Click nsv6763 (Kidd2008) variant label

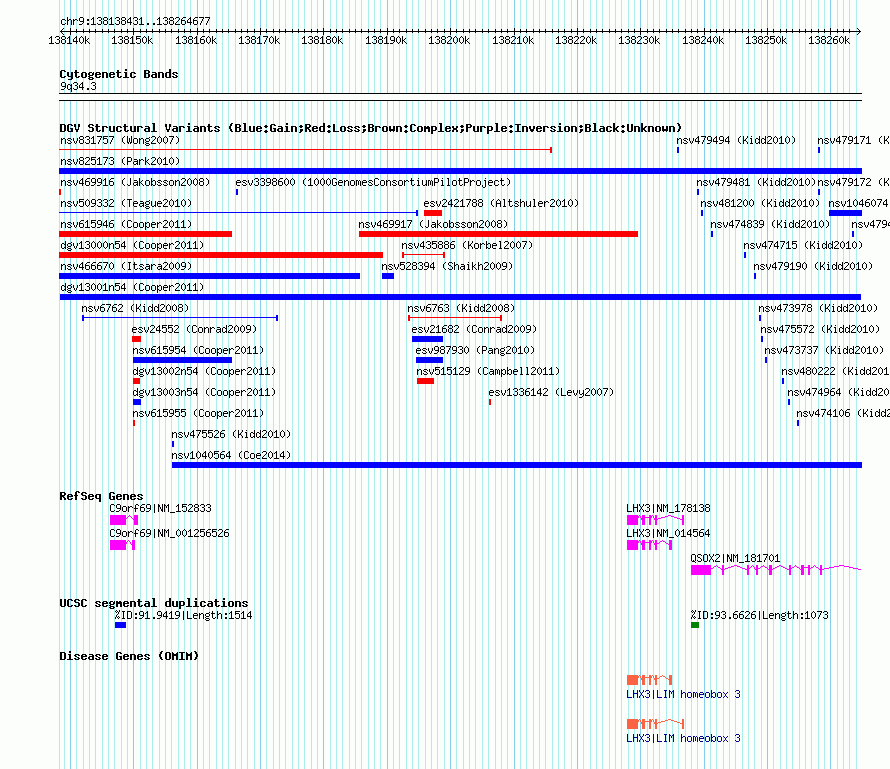click(x=461, y=308)
